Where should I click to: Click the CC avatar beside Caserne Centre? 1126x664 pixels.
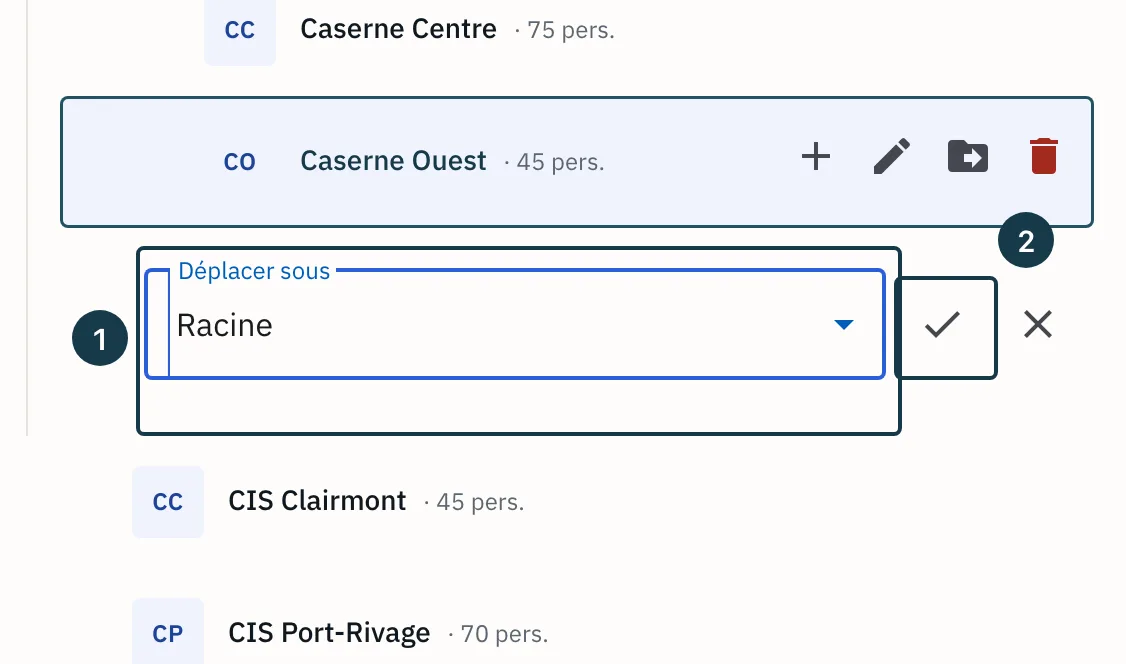(x=240, y=30)
